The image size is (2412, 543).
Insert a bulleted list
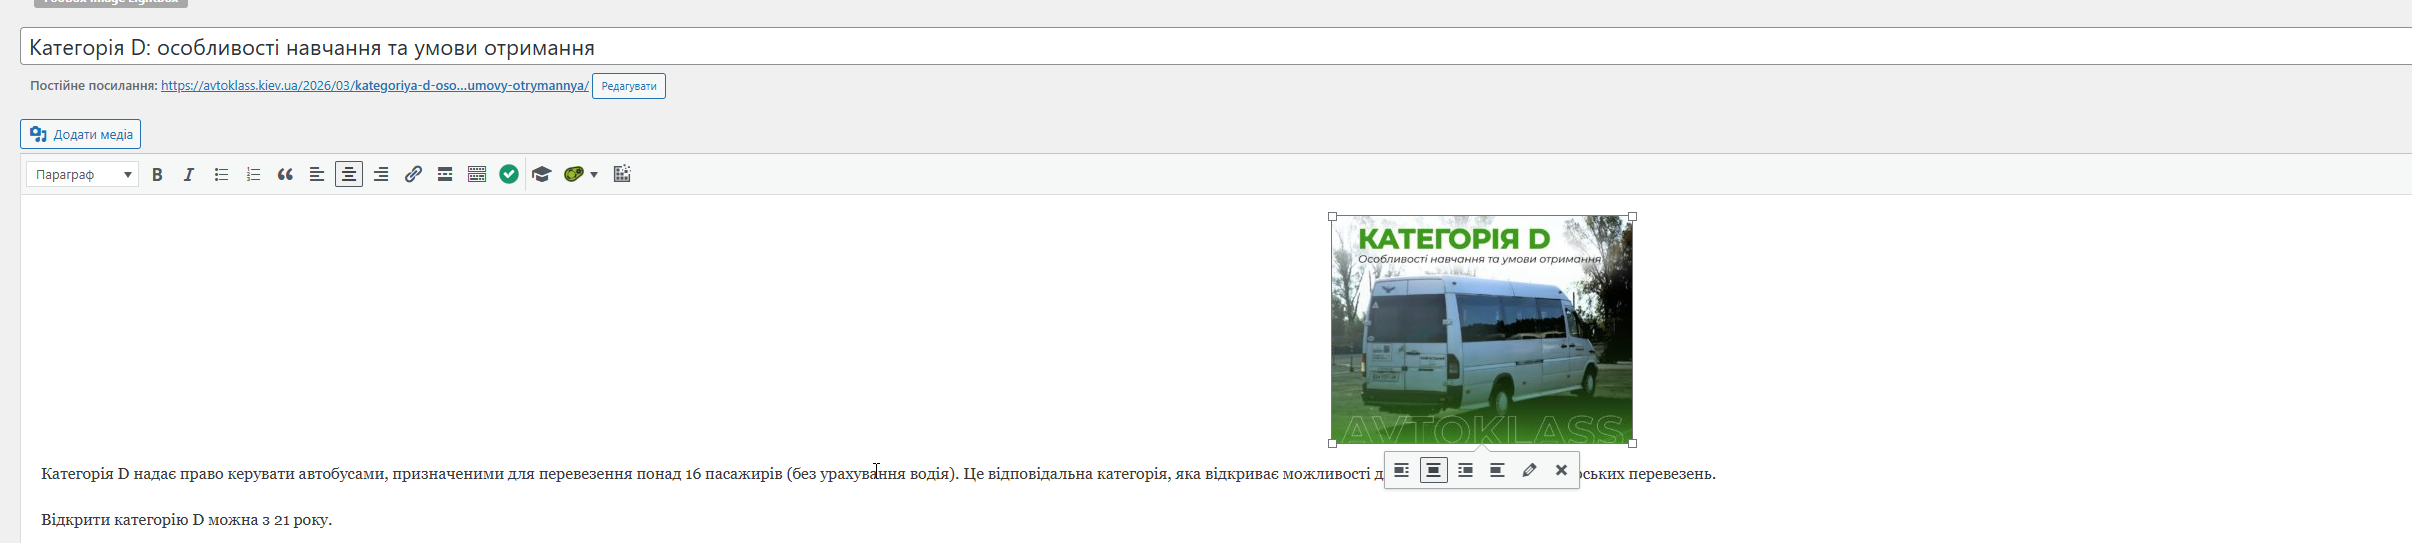point(221,174)
